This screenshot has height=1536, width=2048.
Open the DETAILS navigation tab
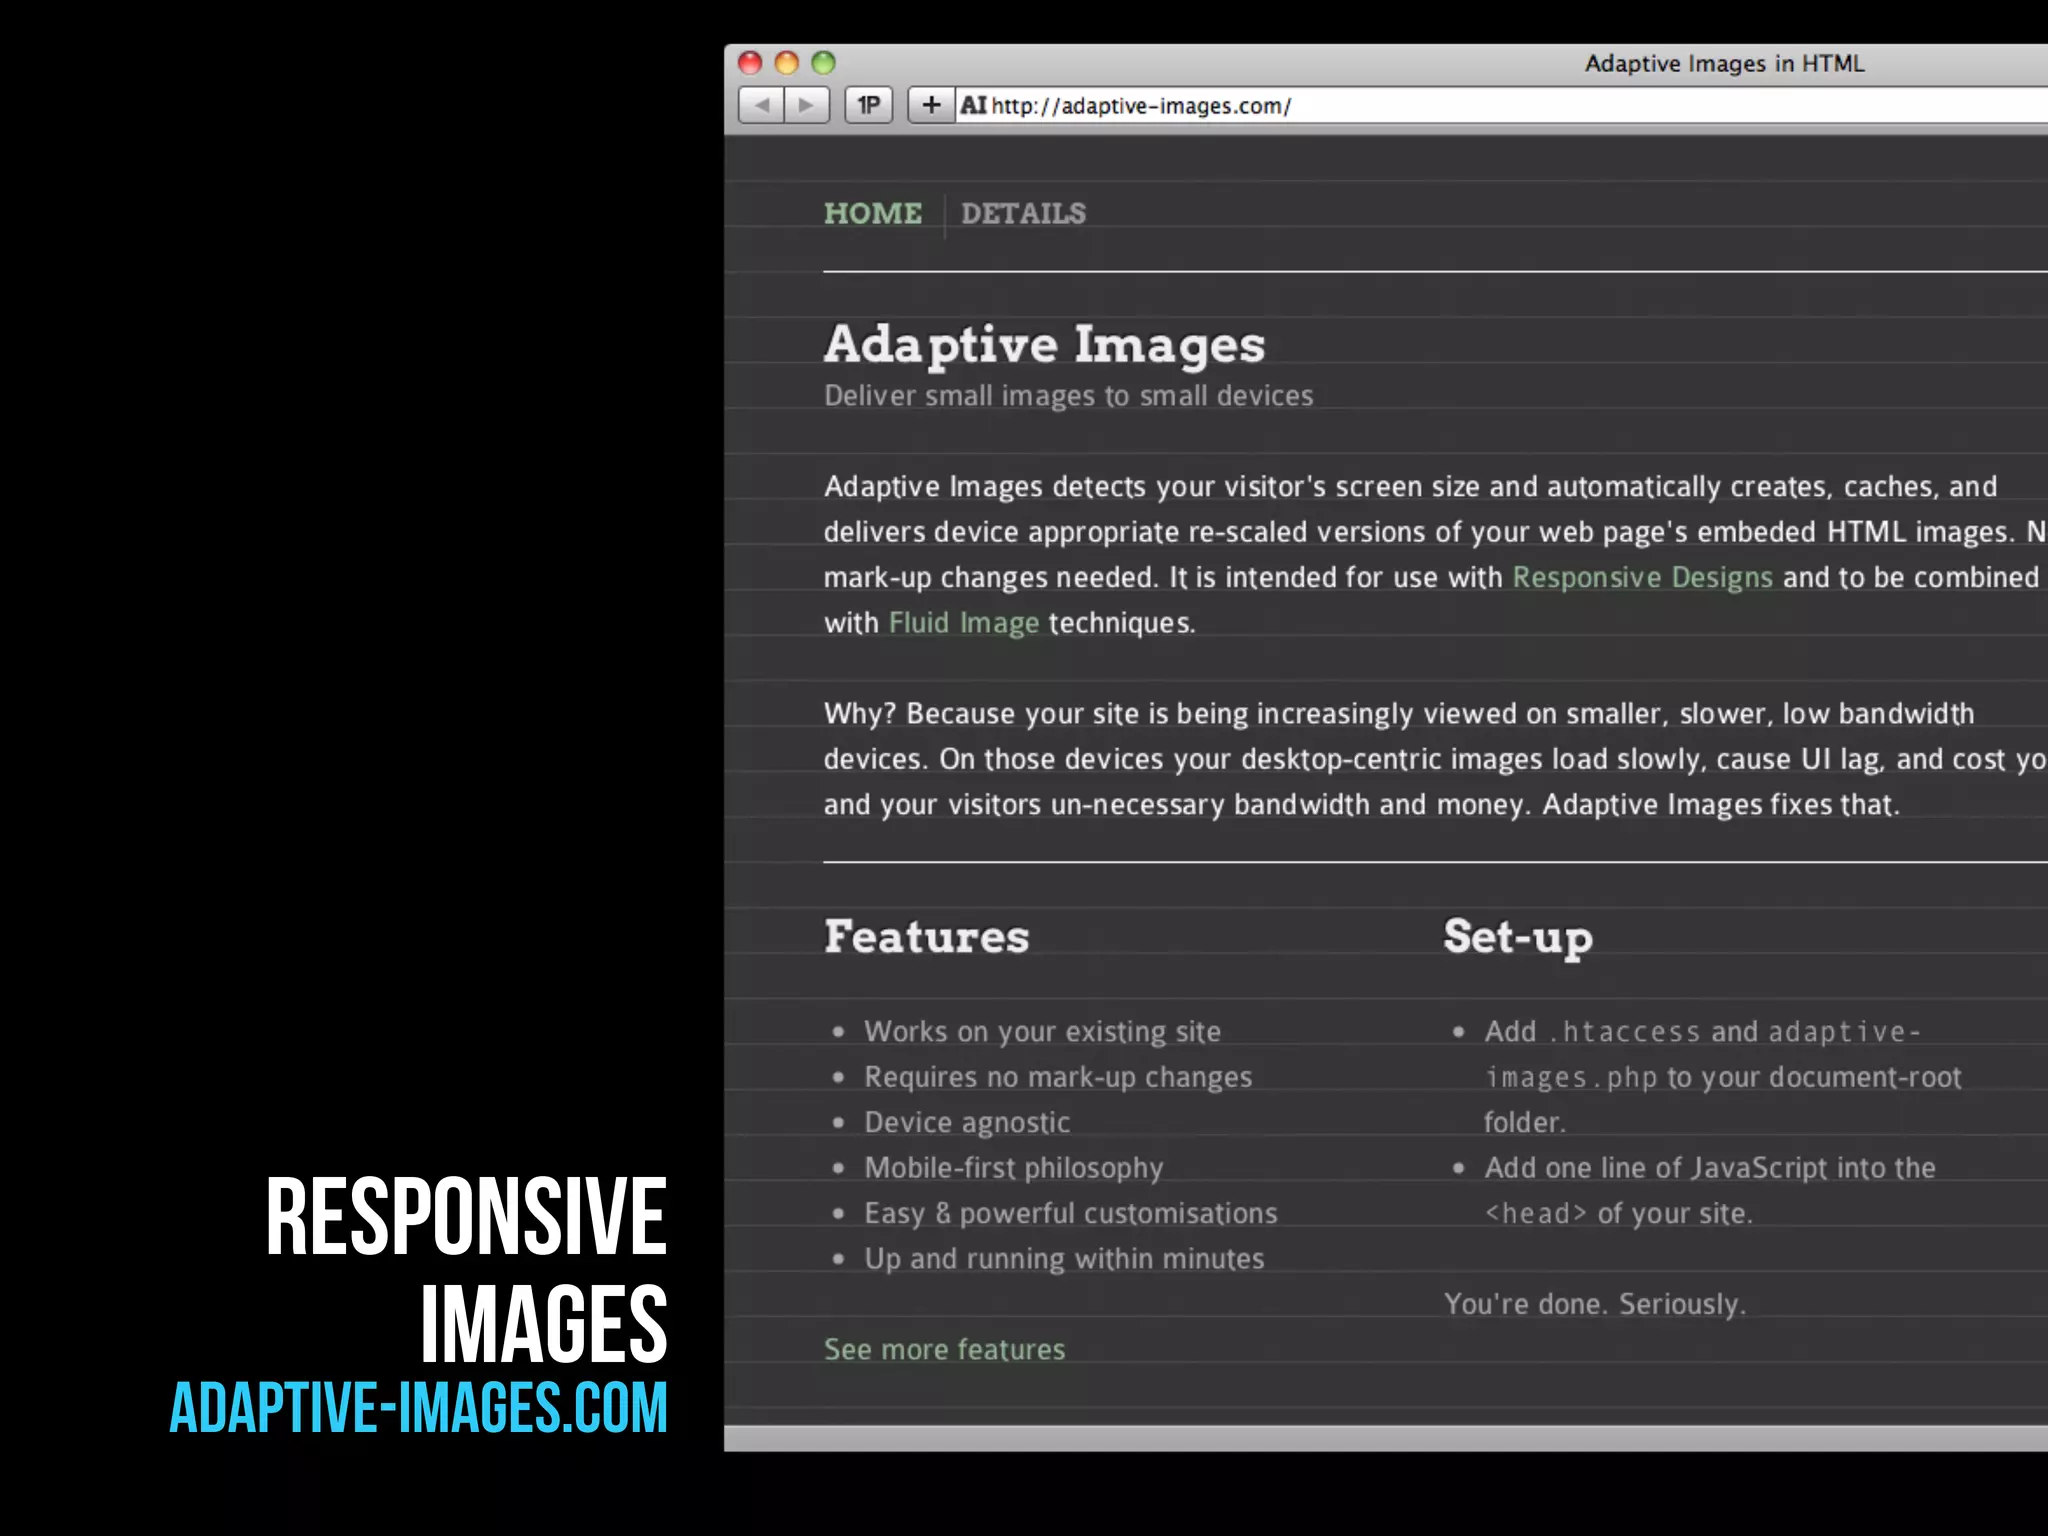[x=1023, y=213]
